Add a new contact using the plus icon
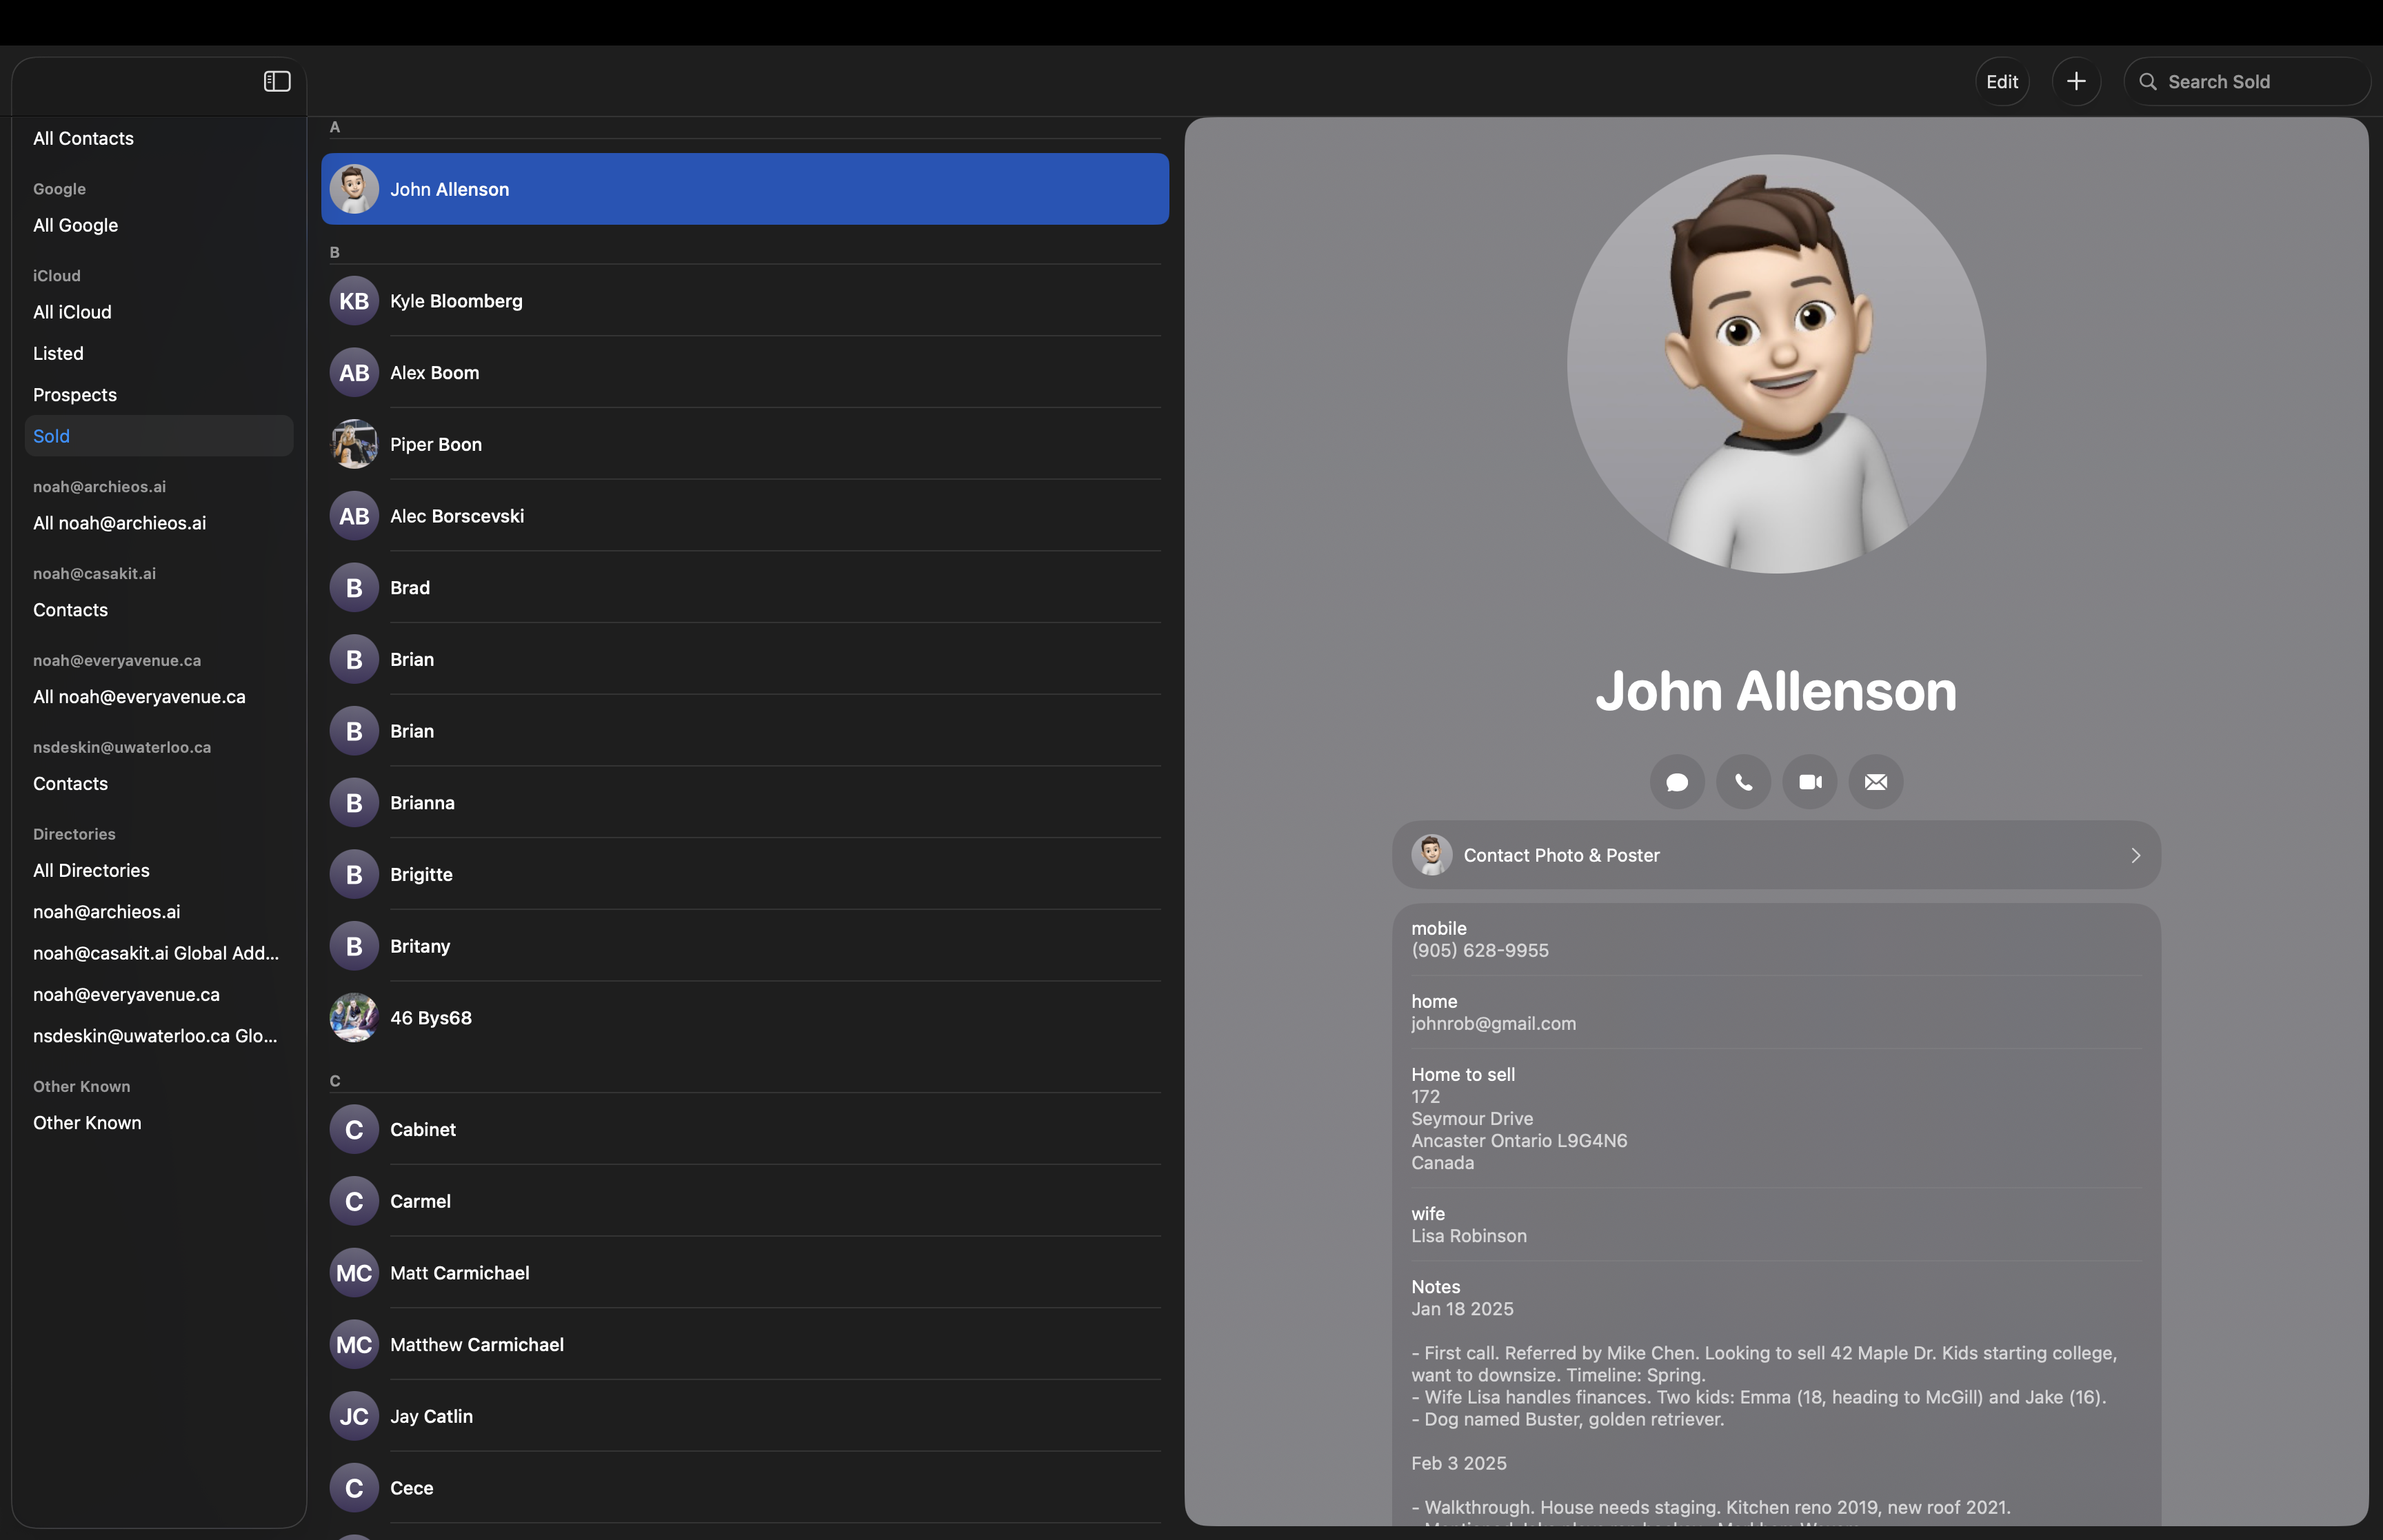2383x1540 pixels. pos(2077,81)
